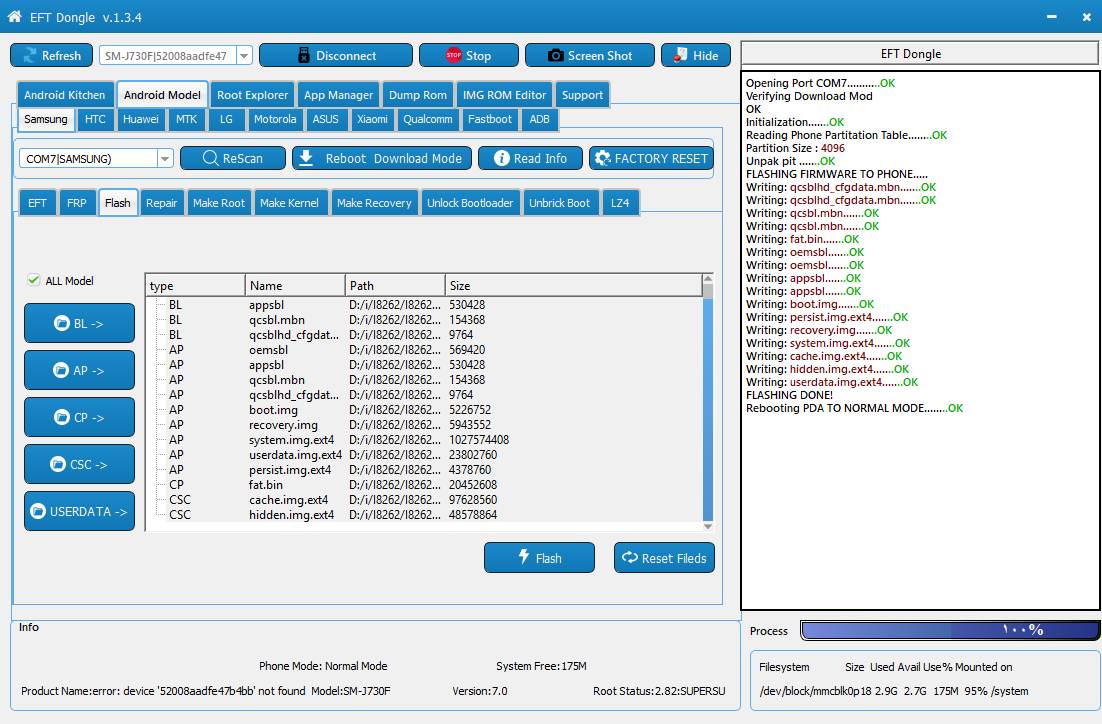
Task: Click the Read Info button
Action: pos(531,158)
